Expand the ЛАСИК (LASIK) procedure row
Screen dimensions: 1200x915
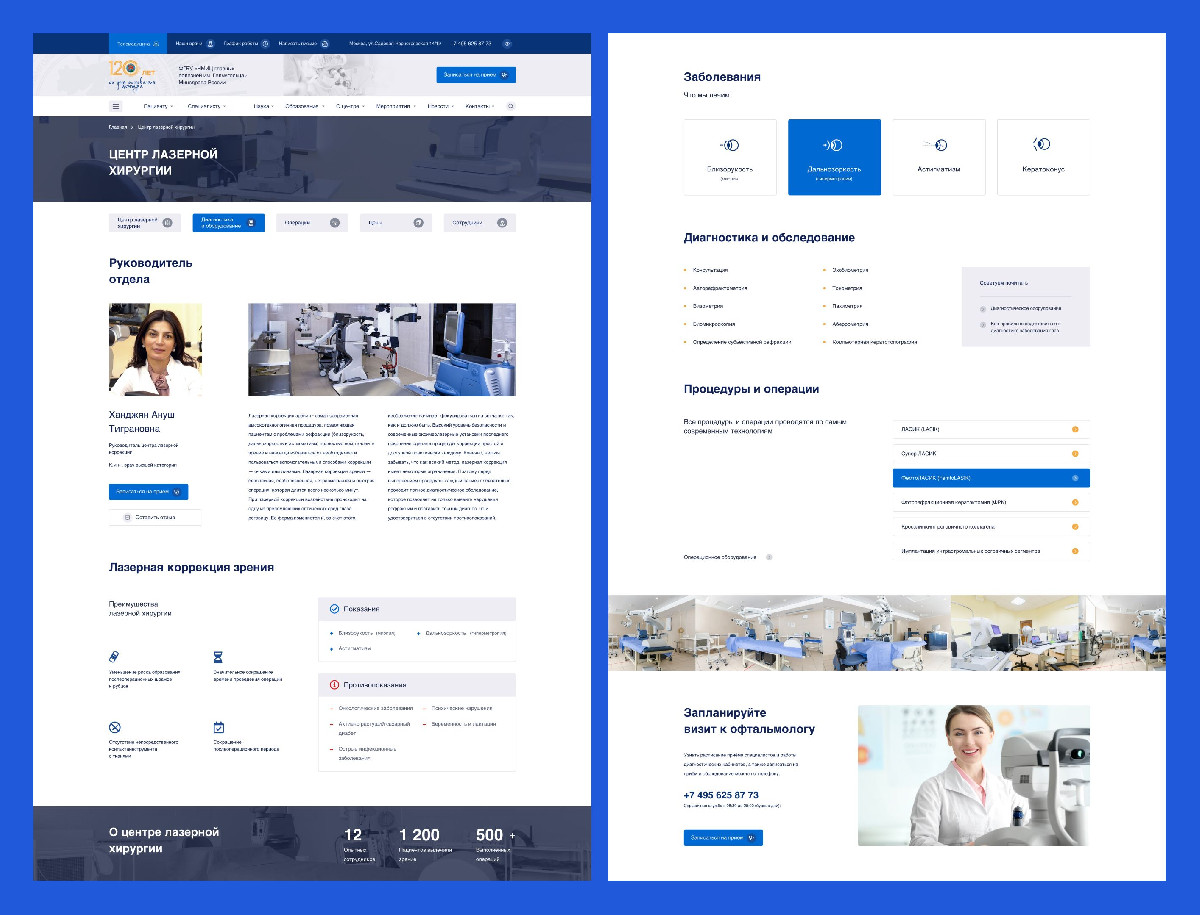tap(990, 429)
